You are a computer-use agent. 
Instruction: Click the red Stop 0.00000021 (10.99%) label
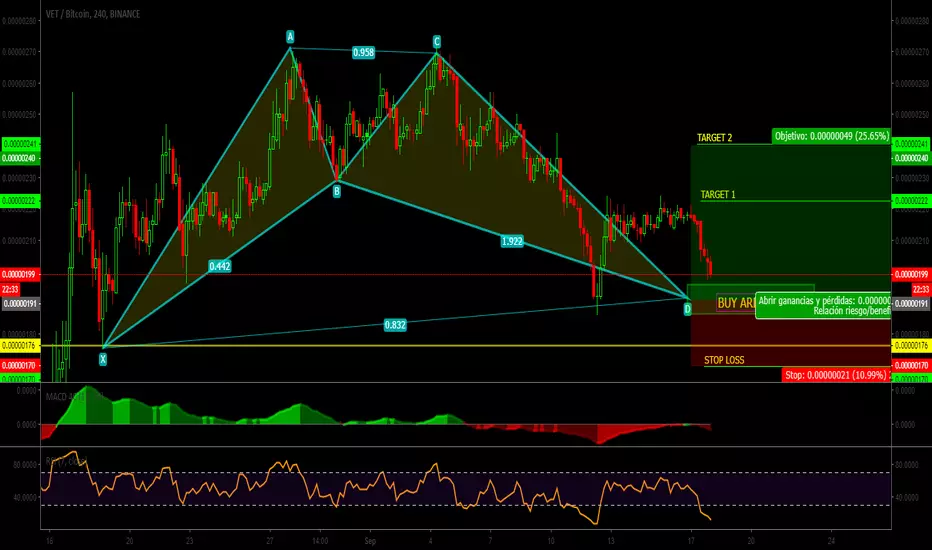(836, 375)
